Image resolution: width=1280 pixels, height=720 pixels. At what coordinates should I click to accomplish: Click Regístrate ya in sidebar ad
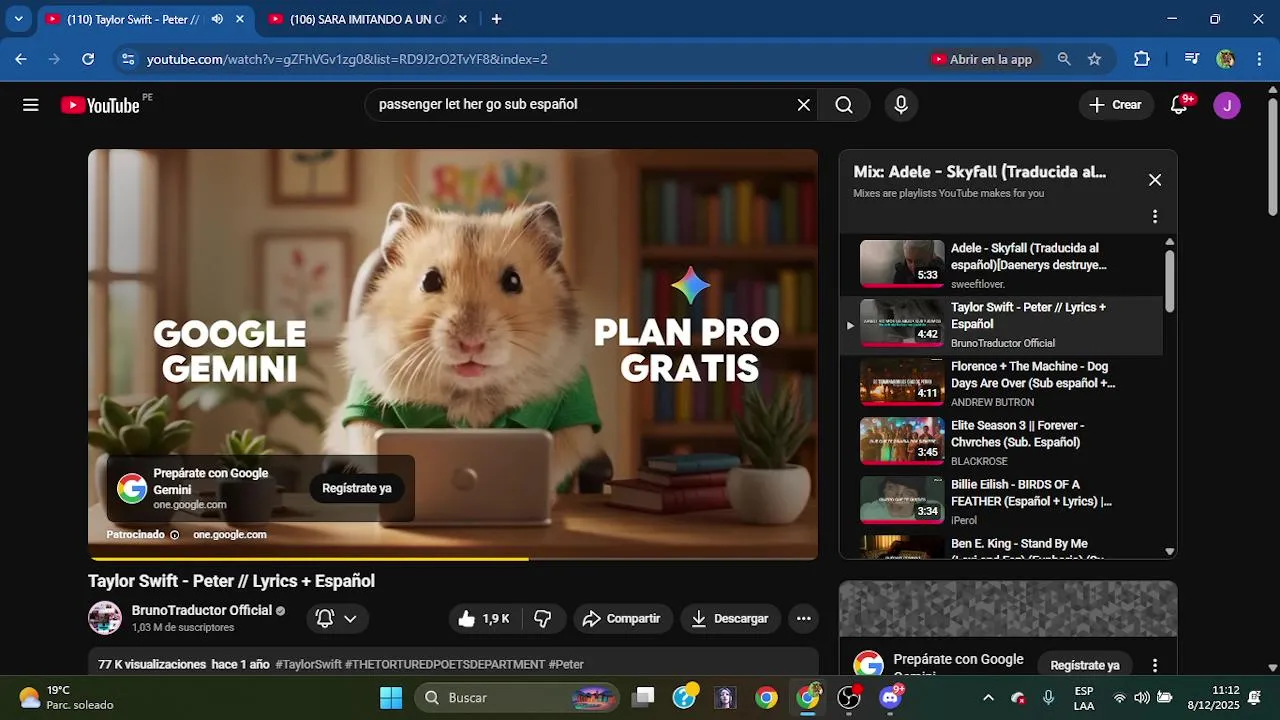[1085, 665]
